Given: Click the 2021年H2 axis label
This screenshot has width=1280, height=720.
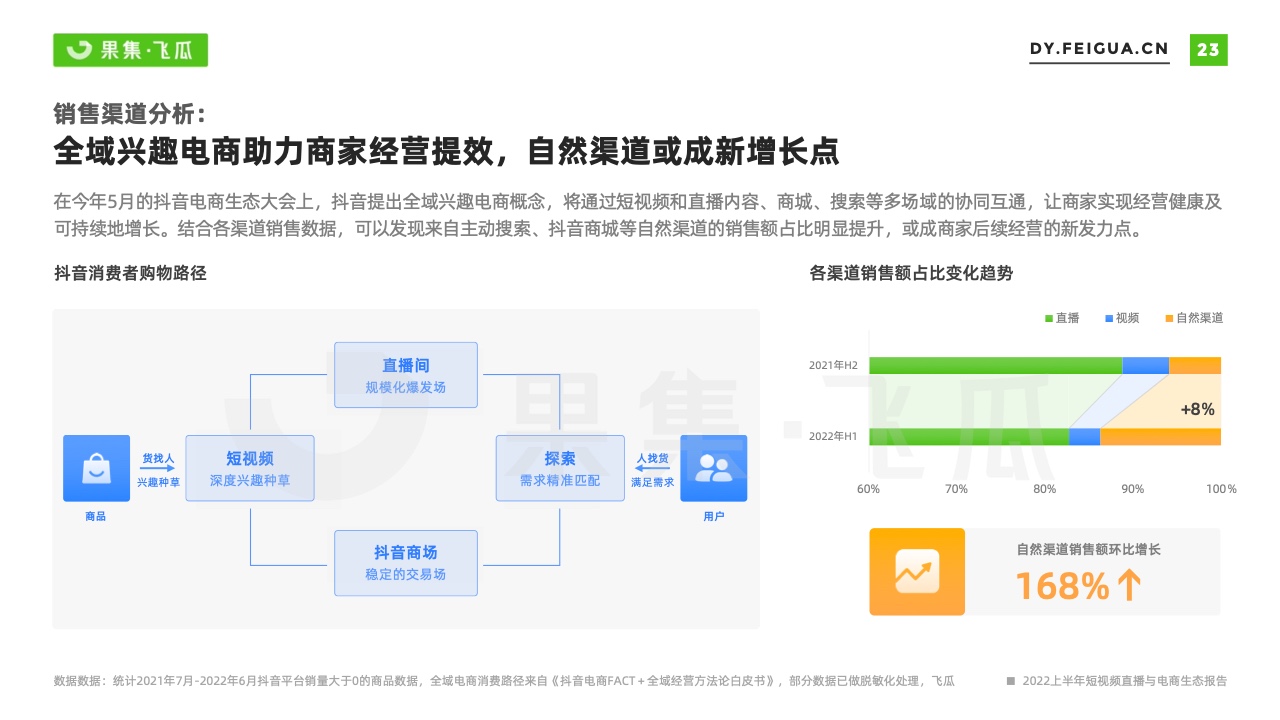Looking at the screenshot, I should (x=834, y=365).
